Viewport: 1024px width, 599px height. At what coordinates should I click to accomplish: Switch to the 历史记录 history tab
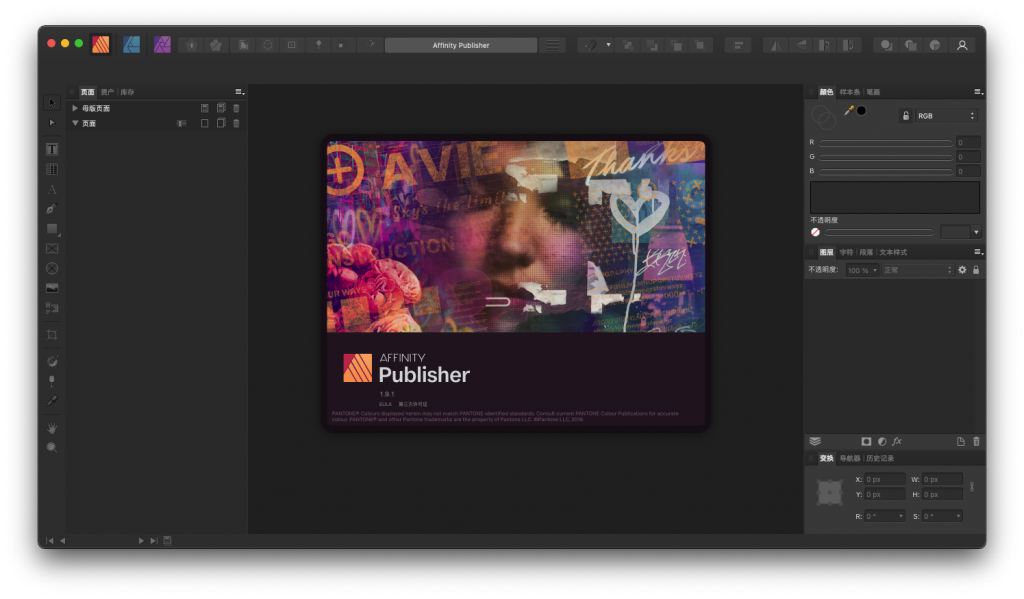[880, 459]
